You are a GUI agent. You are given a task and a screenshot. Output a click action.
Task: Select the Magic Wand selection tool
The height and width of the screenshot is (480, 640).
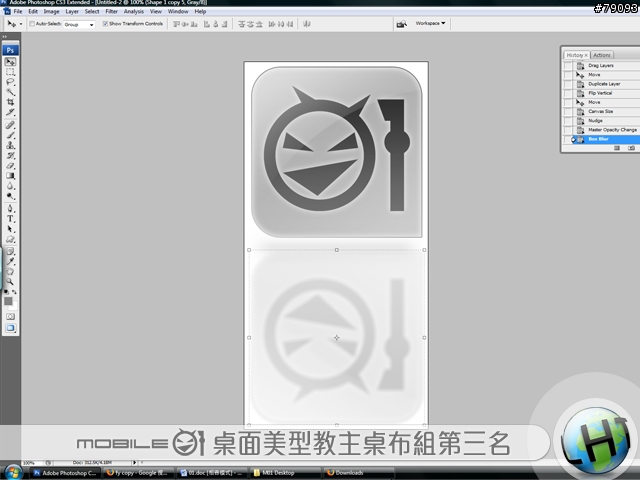pos(10,92)
